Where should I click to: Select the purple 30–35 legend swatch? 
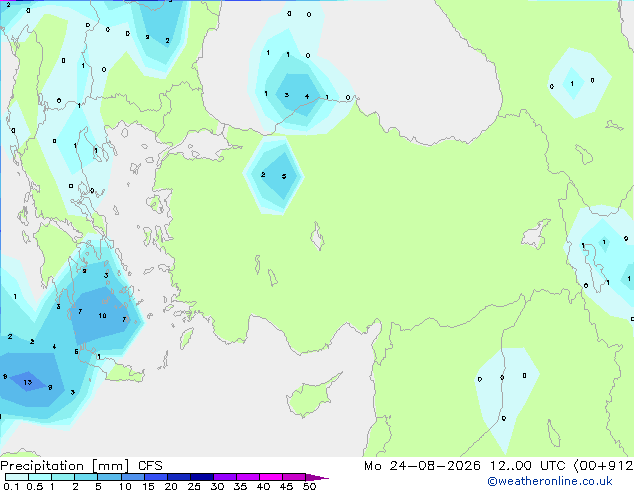(225, 477)
